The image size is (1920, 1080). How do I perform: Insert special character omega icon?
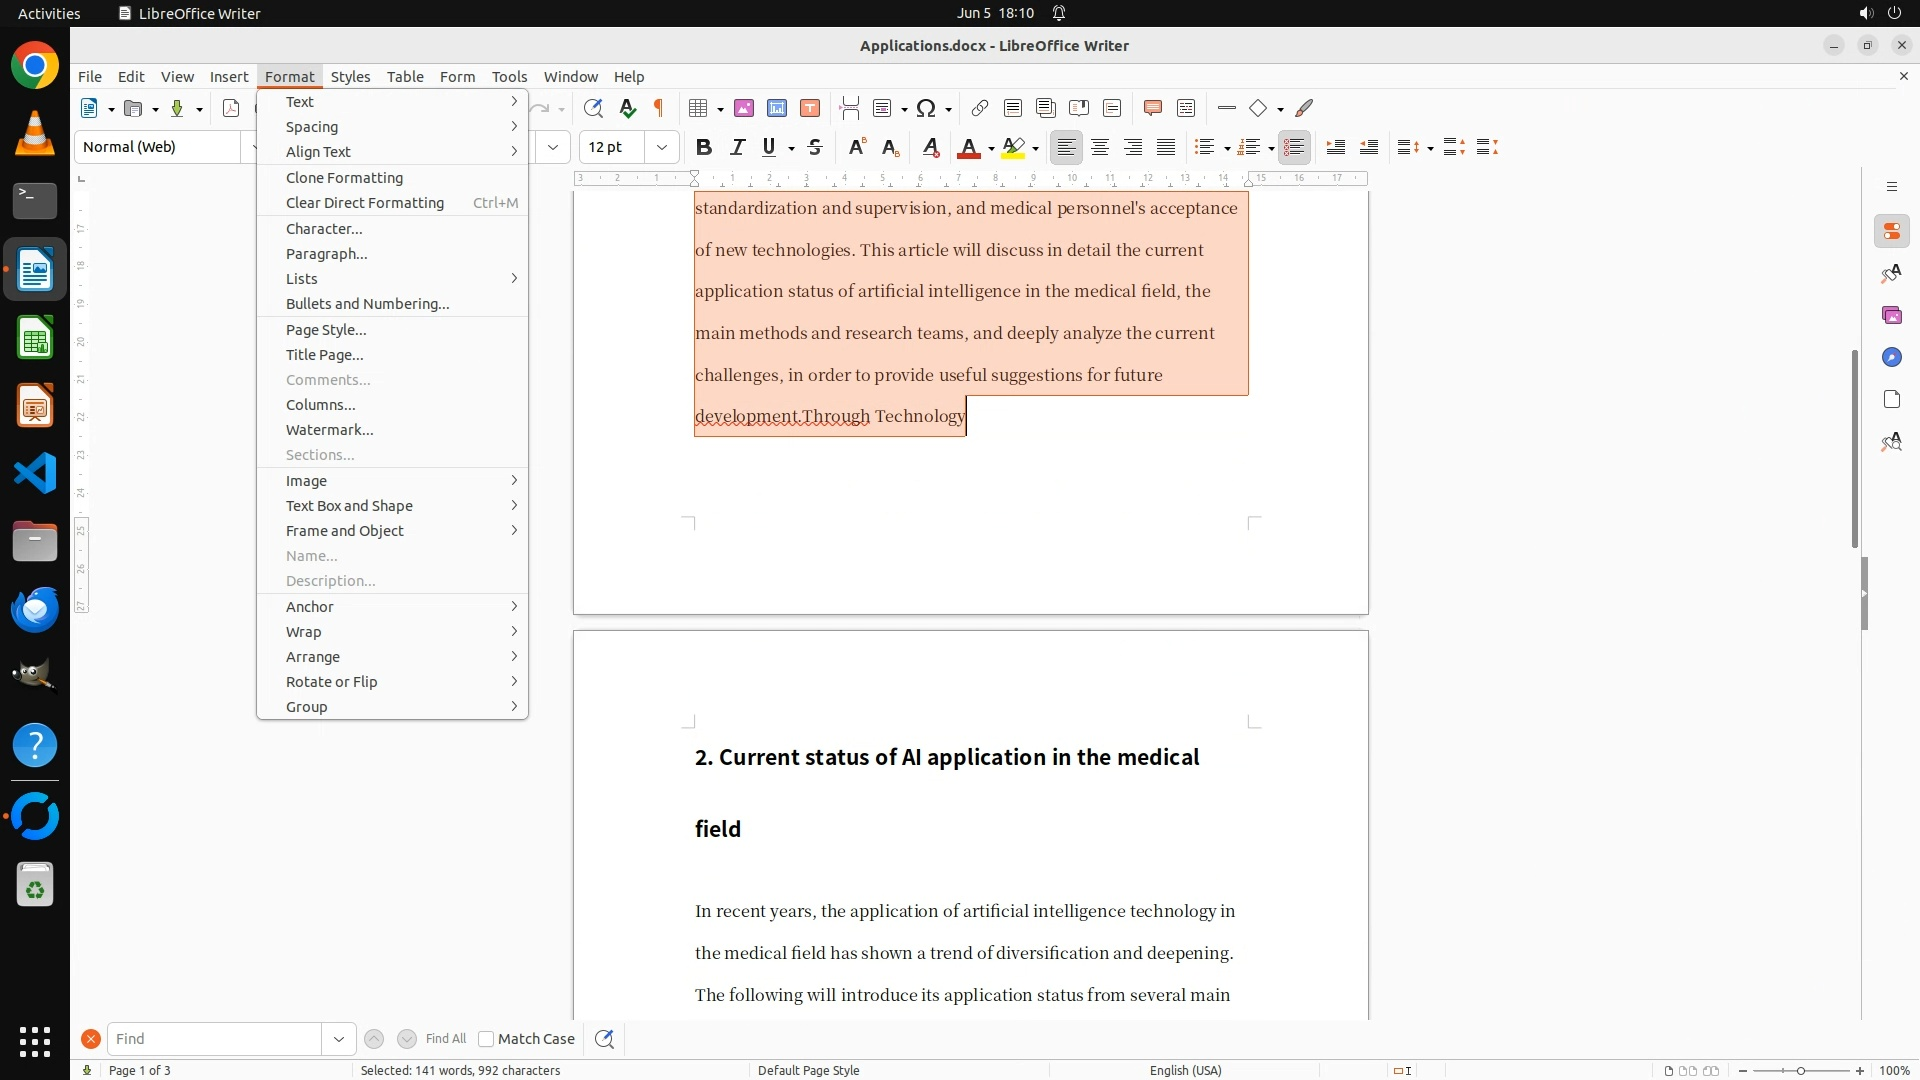[x=926, y=108]
